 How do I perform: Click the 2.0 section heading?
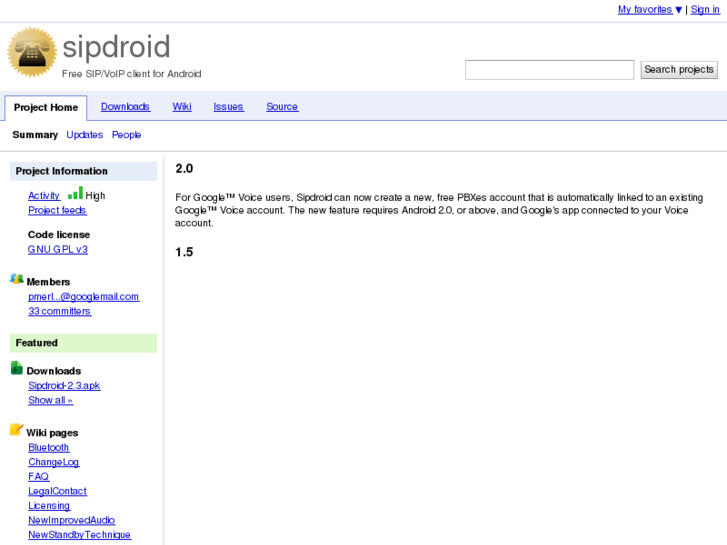184,168
